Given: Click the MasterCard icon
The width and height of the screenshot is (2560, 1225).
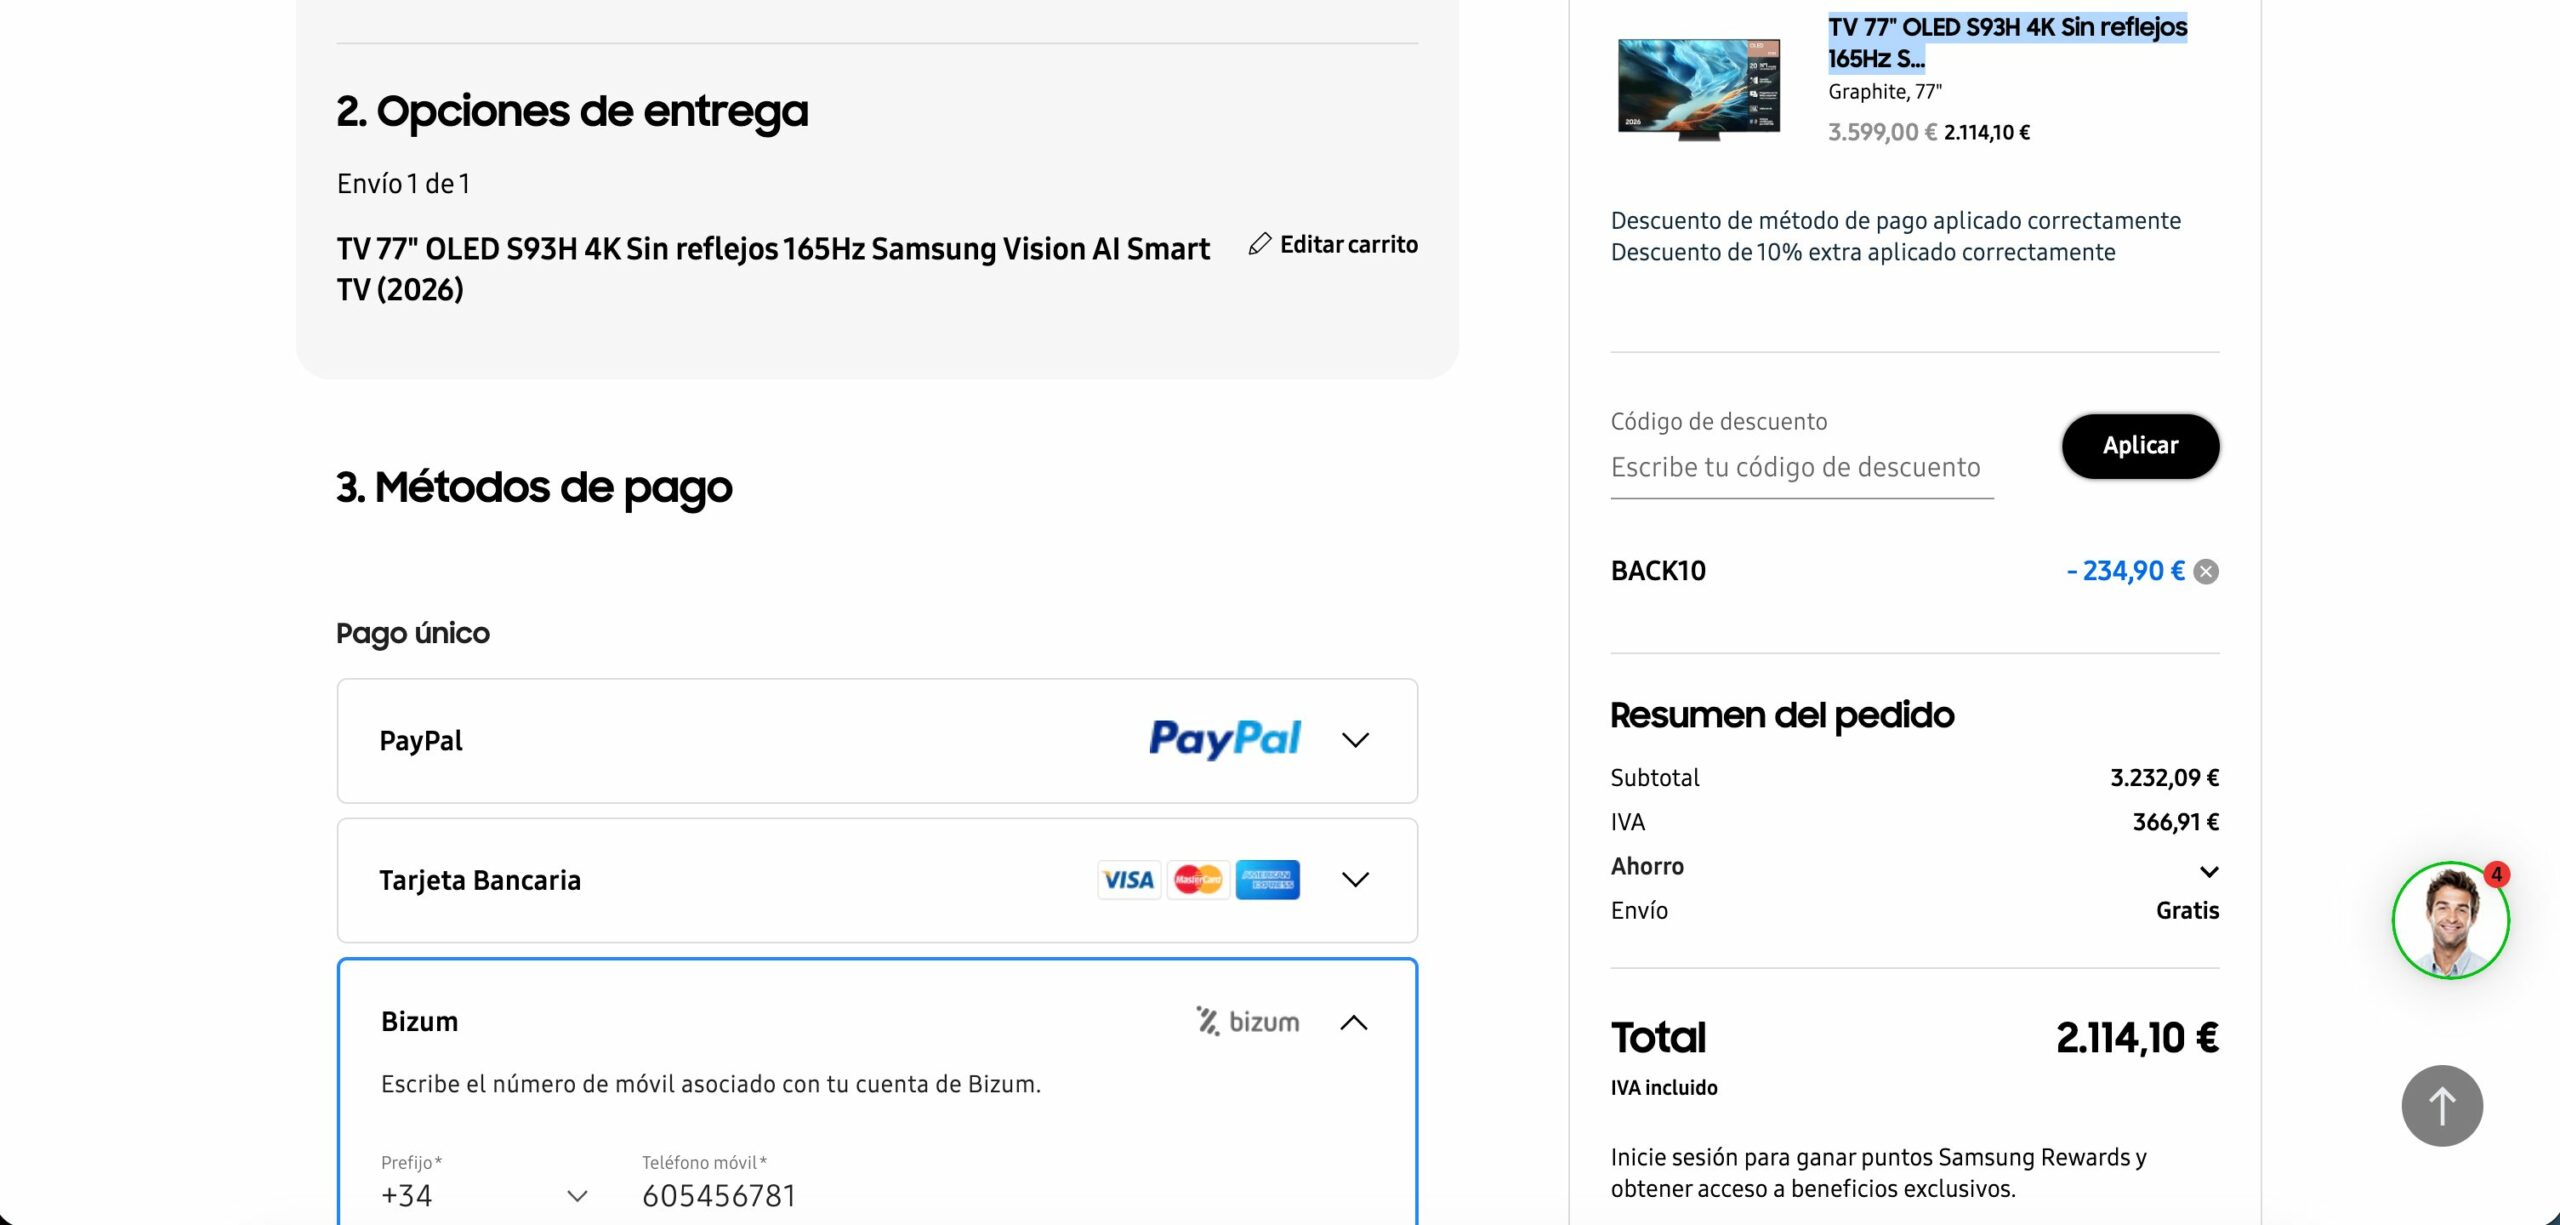Looking at the screenshot, I should (x=1198, y=880).
